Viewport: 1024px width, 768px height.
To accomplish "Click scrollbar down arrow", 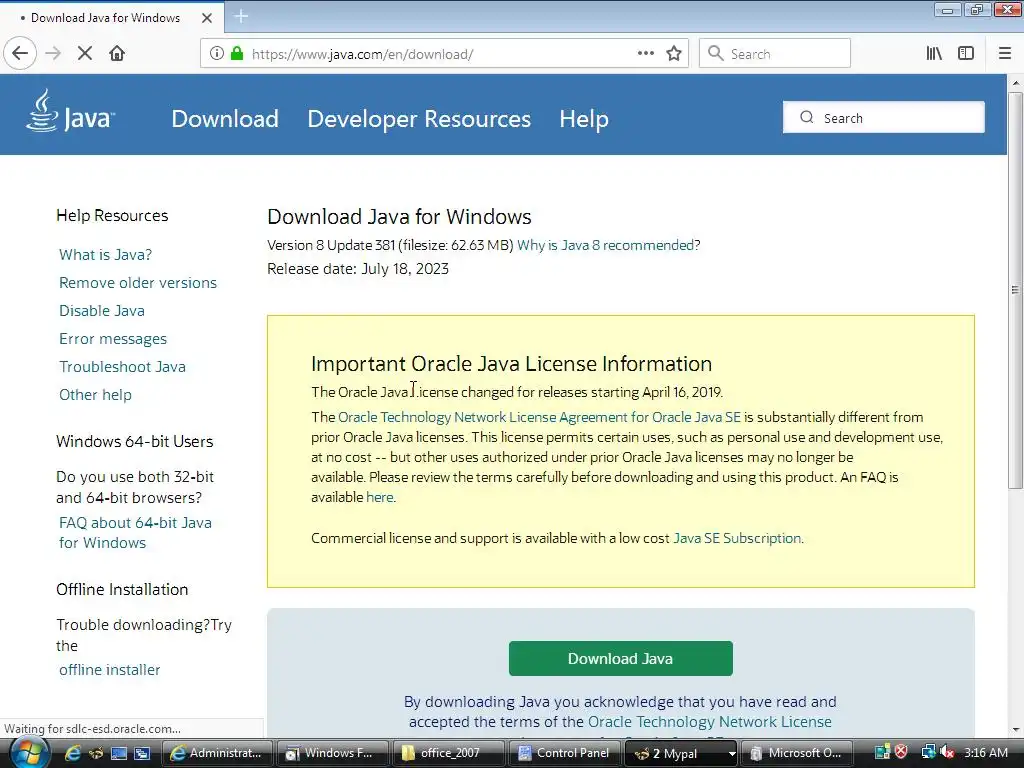I will pos(1015,729).
